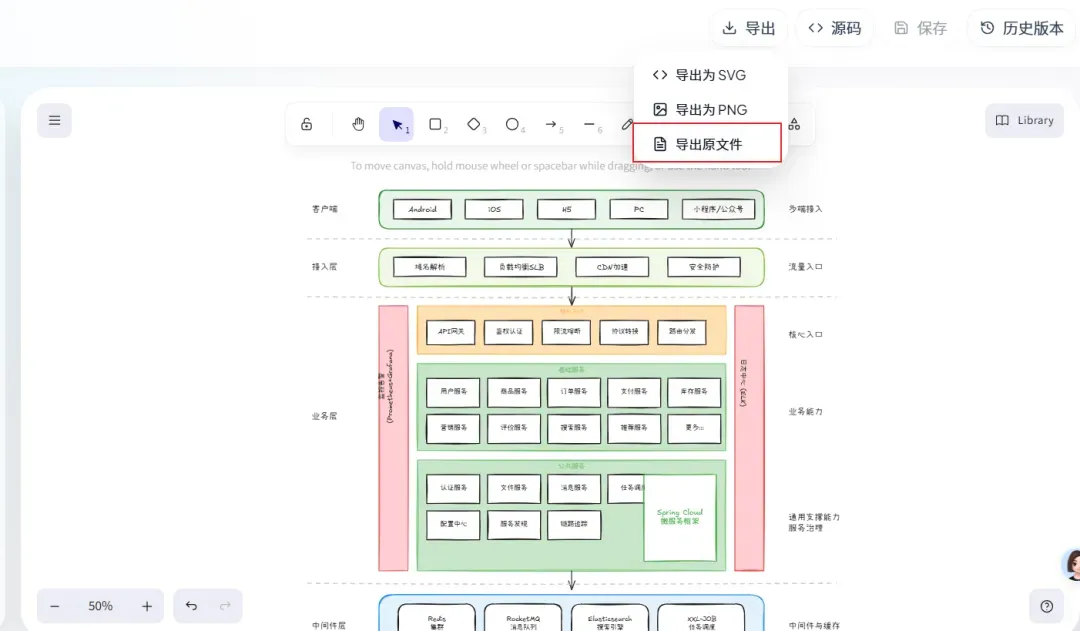This screenshot has height=631, width=1080.
Task: Click the 小程序/公众号 box
Action: click(x=718, y=209)
